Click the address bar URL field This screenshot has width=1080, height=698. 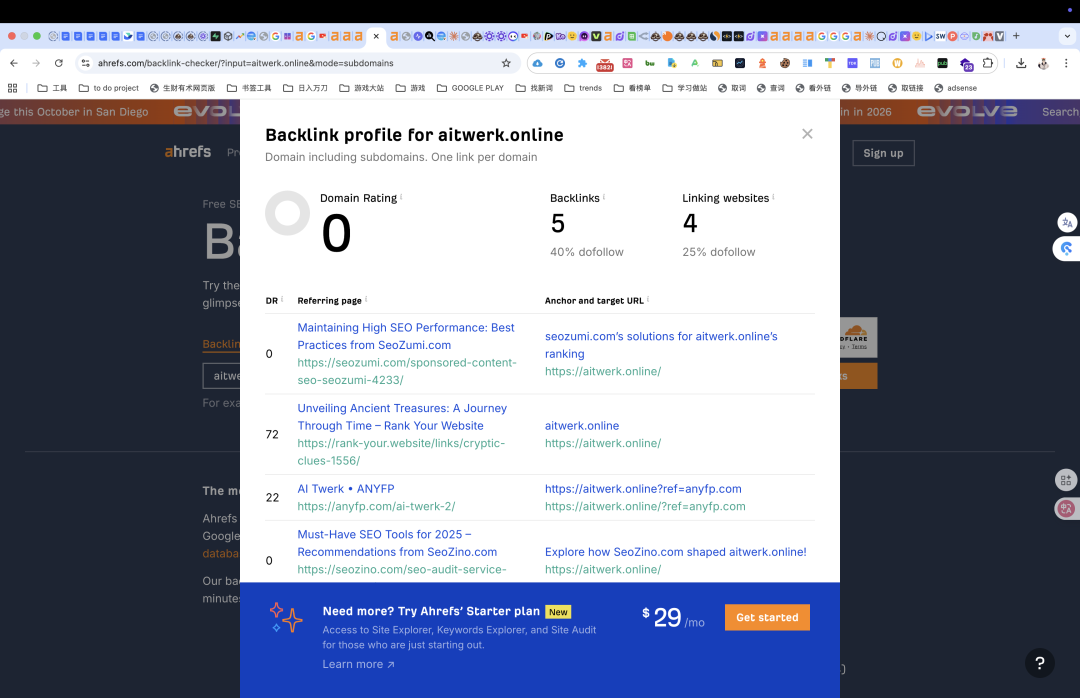tap(296, 63)
